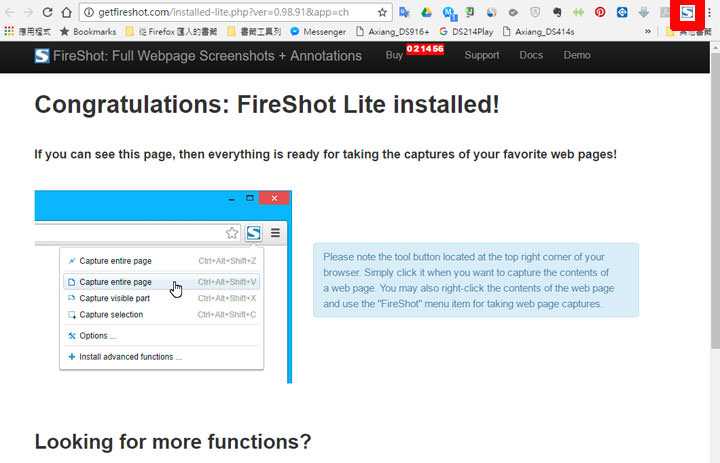Open the Buy menu item
Screen dimensions: 720x463
(x=394, y=55)
